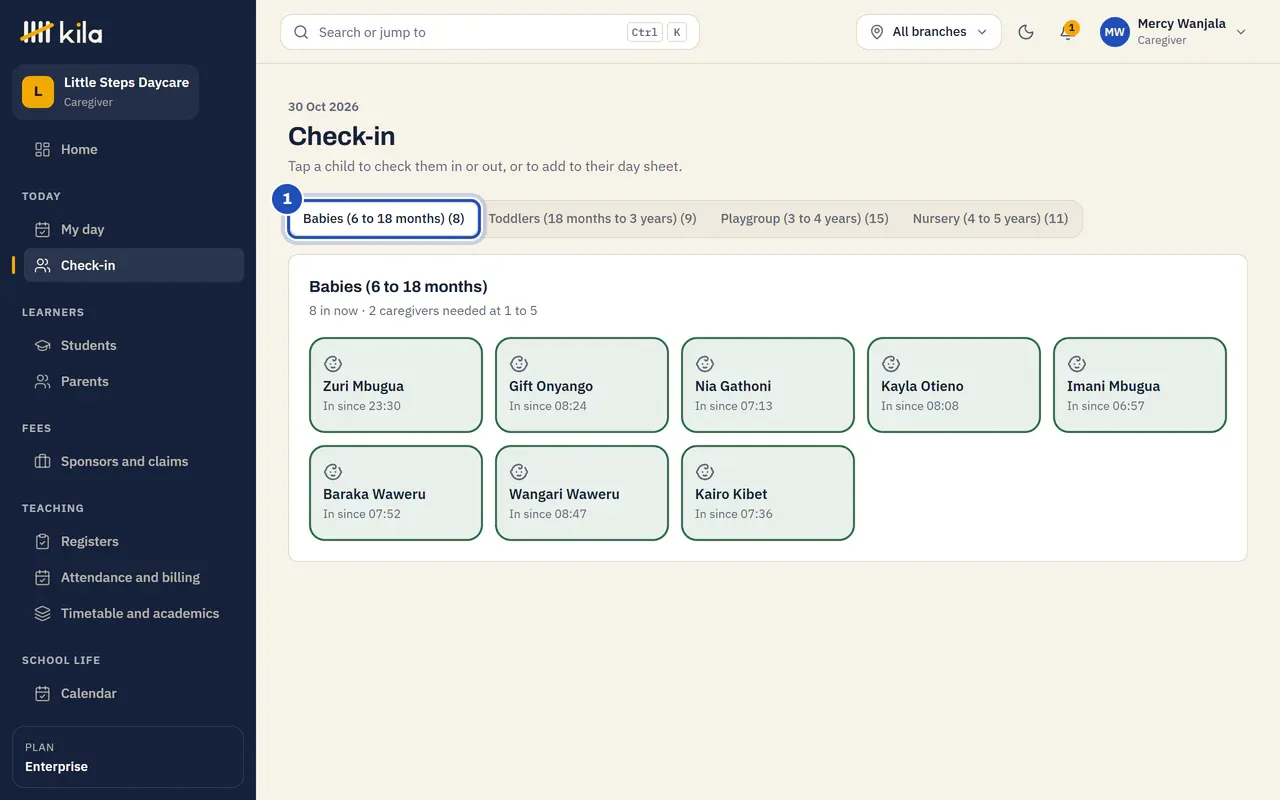Click the School life Calendar icon
This screenshot has height=800, width=1280.
[42, 693]
